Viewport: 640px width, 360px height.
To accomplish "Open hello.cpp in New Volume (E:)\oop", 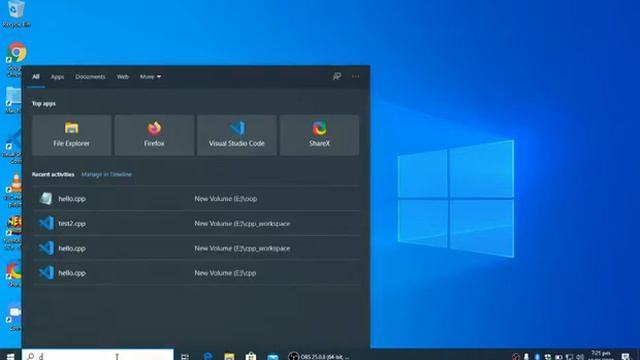I will pyautogui.click(x=196, y=199).
